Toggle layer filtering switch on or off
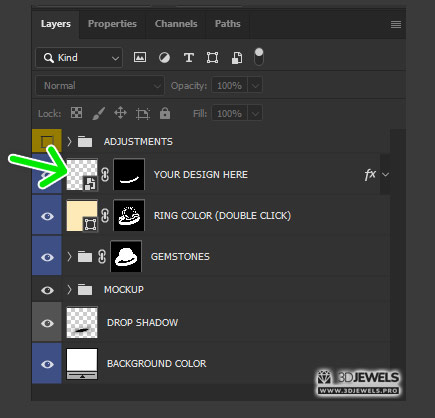This screenshot has height=418, width=435. (259, 56)
